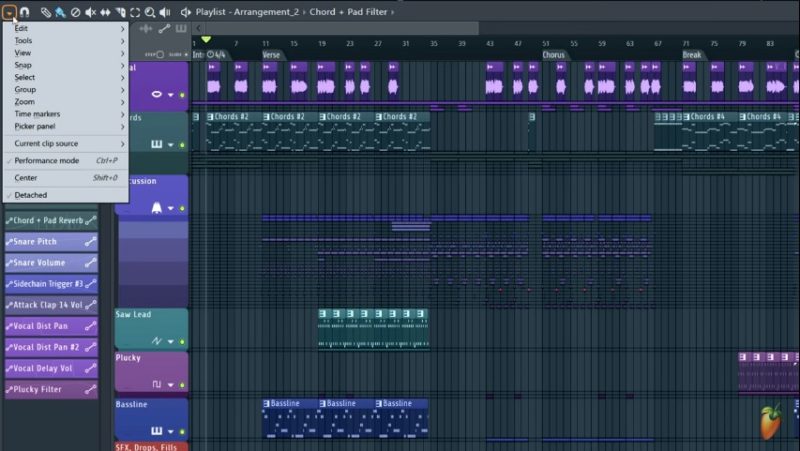Screen dimensions: 800x451
Task: Open the Plucky track dropdown arrow
Action: click(x=171, y=385)
